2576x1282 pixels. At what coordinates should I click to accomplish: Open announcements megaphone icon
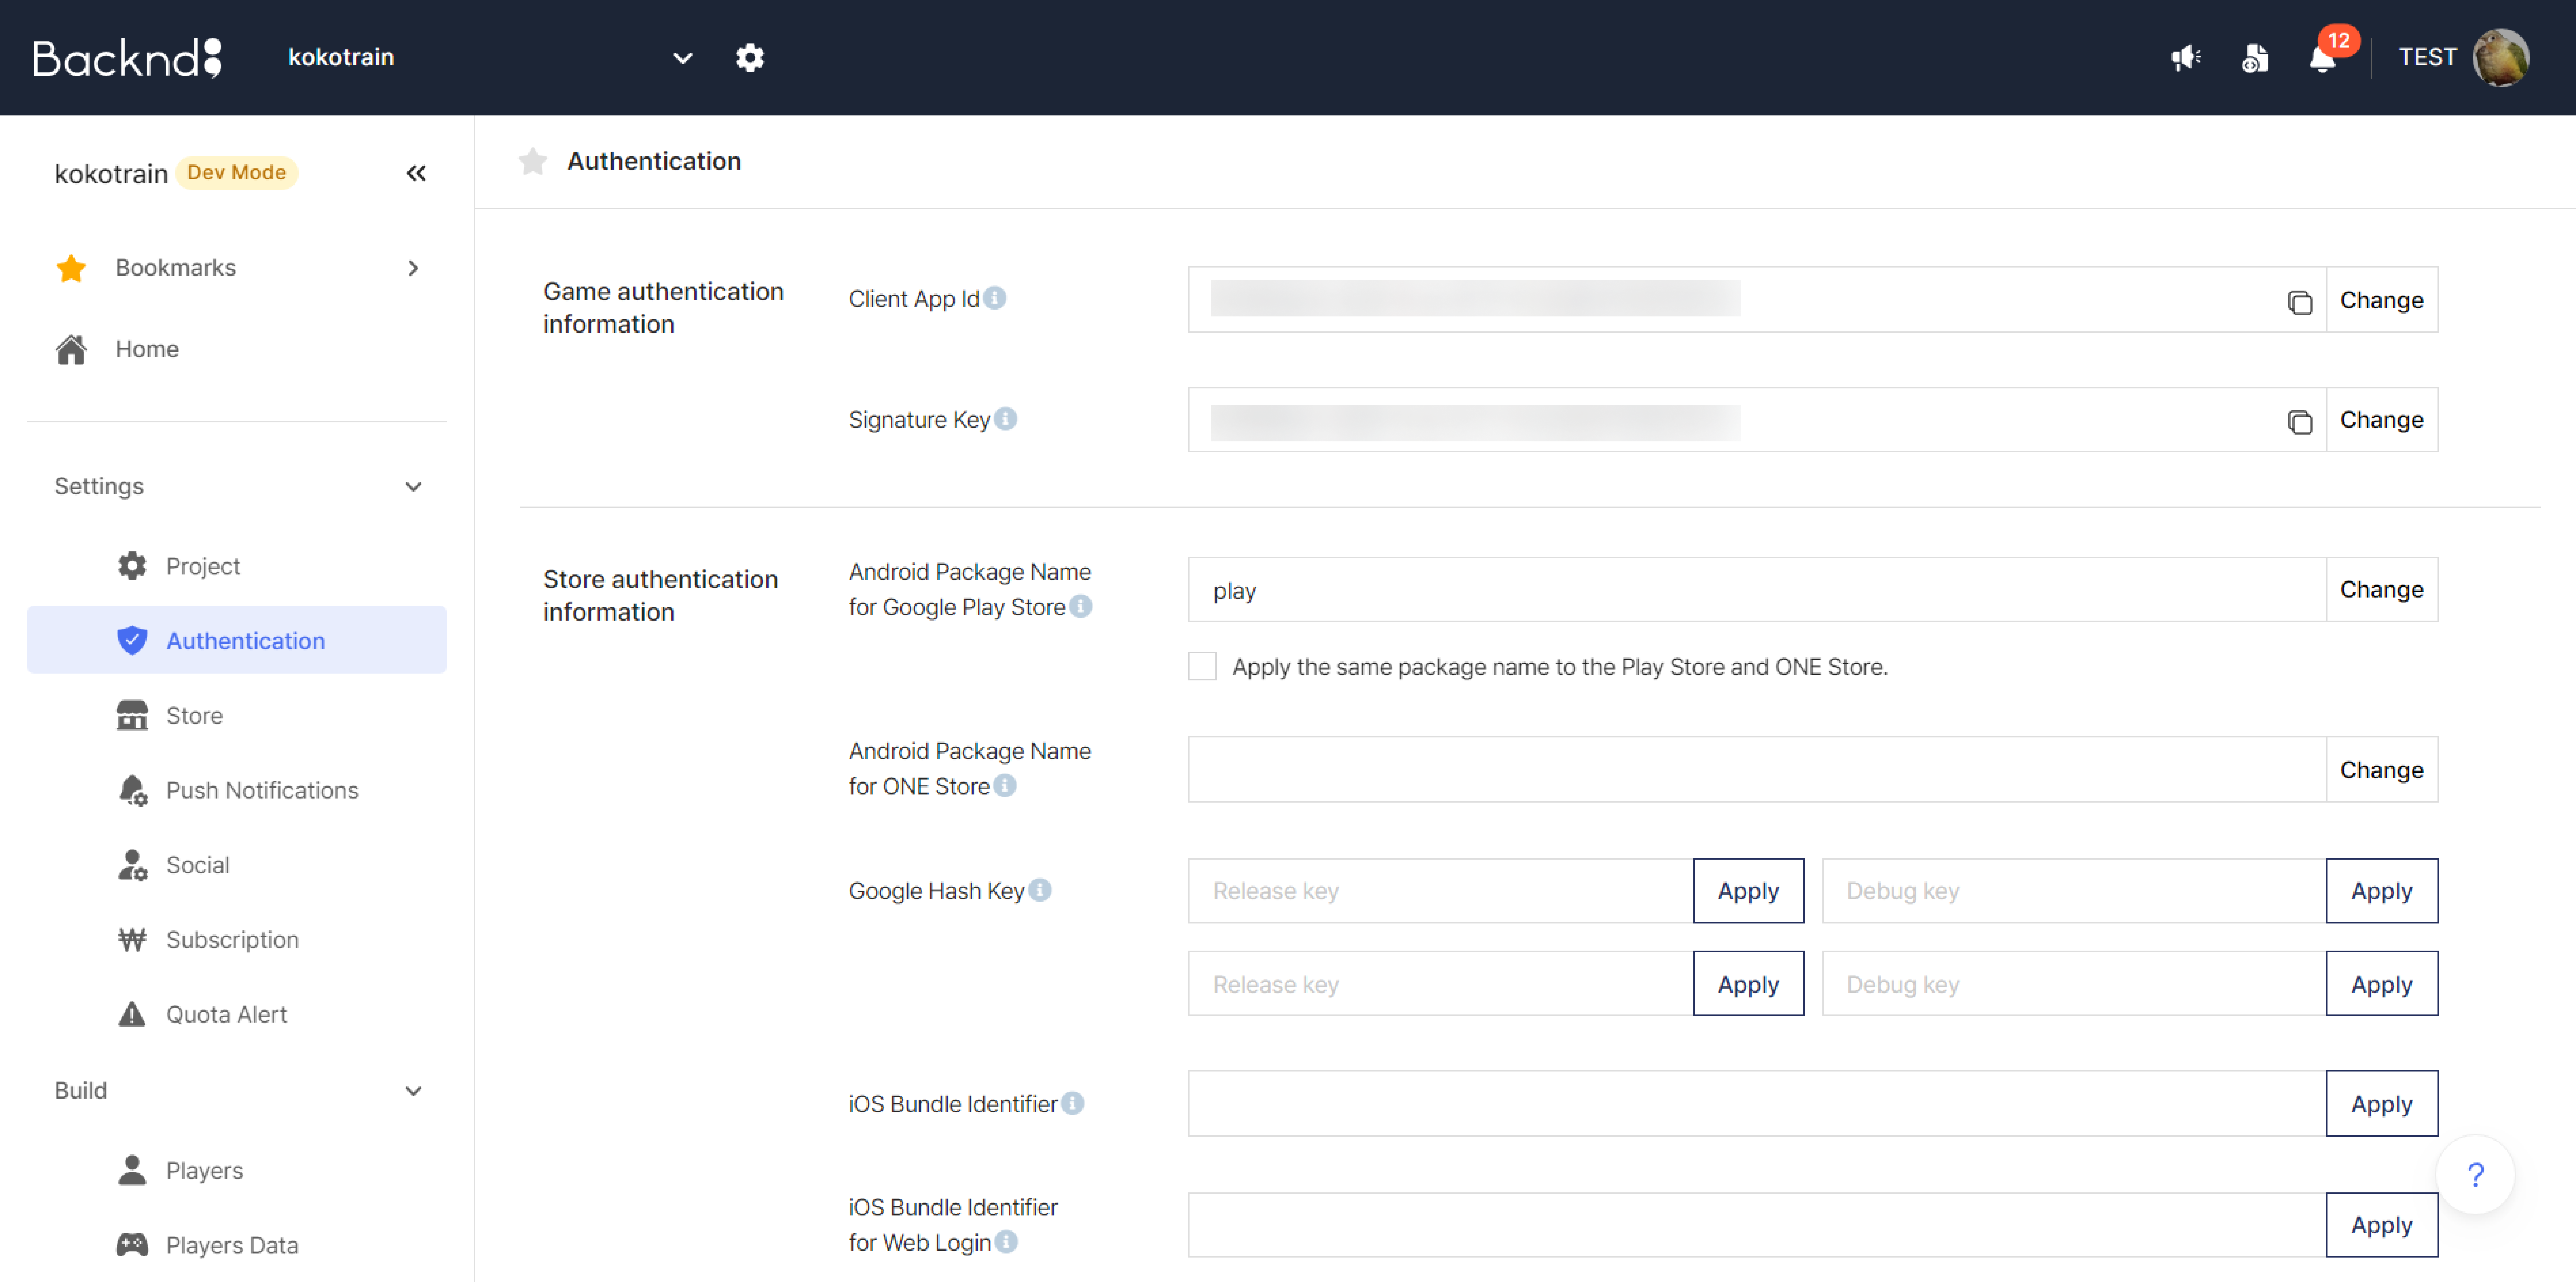point(2186,58)
